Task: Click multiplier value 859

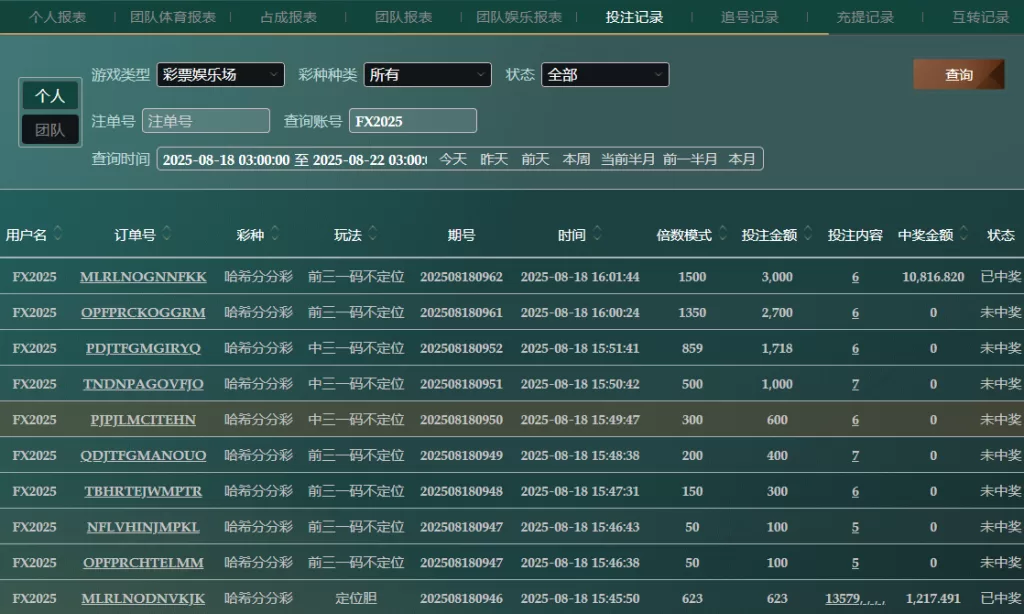Action: click(x=692, y=349)
